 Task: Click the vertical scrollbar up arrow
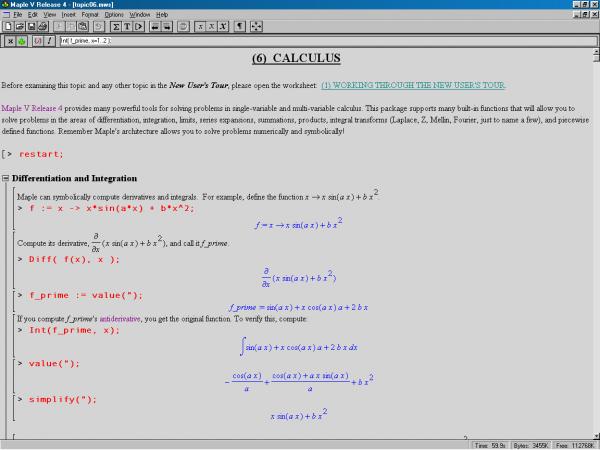596,52
